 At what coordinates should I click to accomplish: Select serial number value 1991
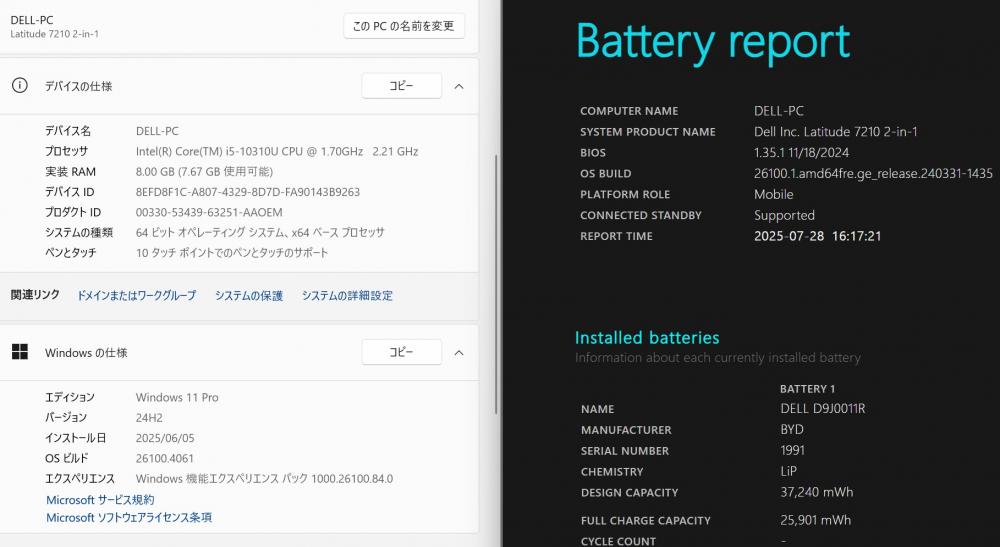pos(792,451)
